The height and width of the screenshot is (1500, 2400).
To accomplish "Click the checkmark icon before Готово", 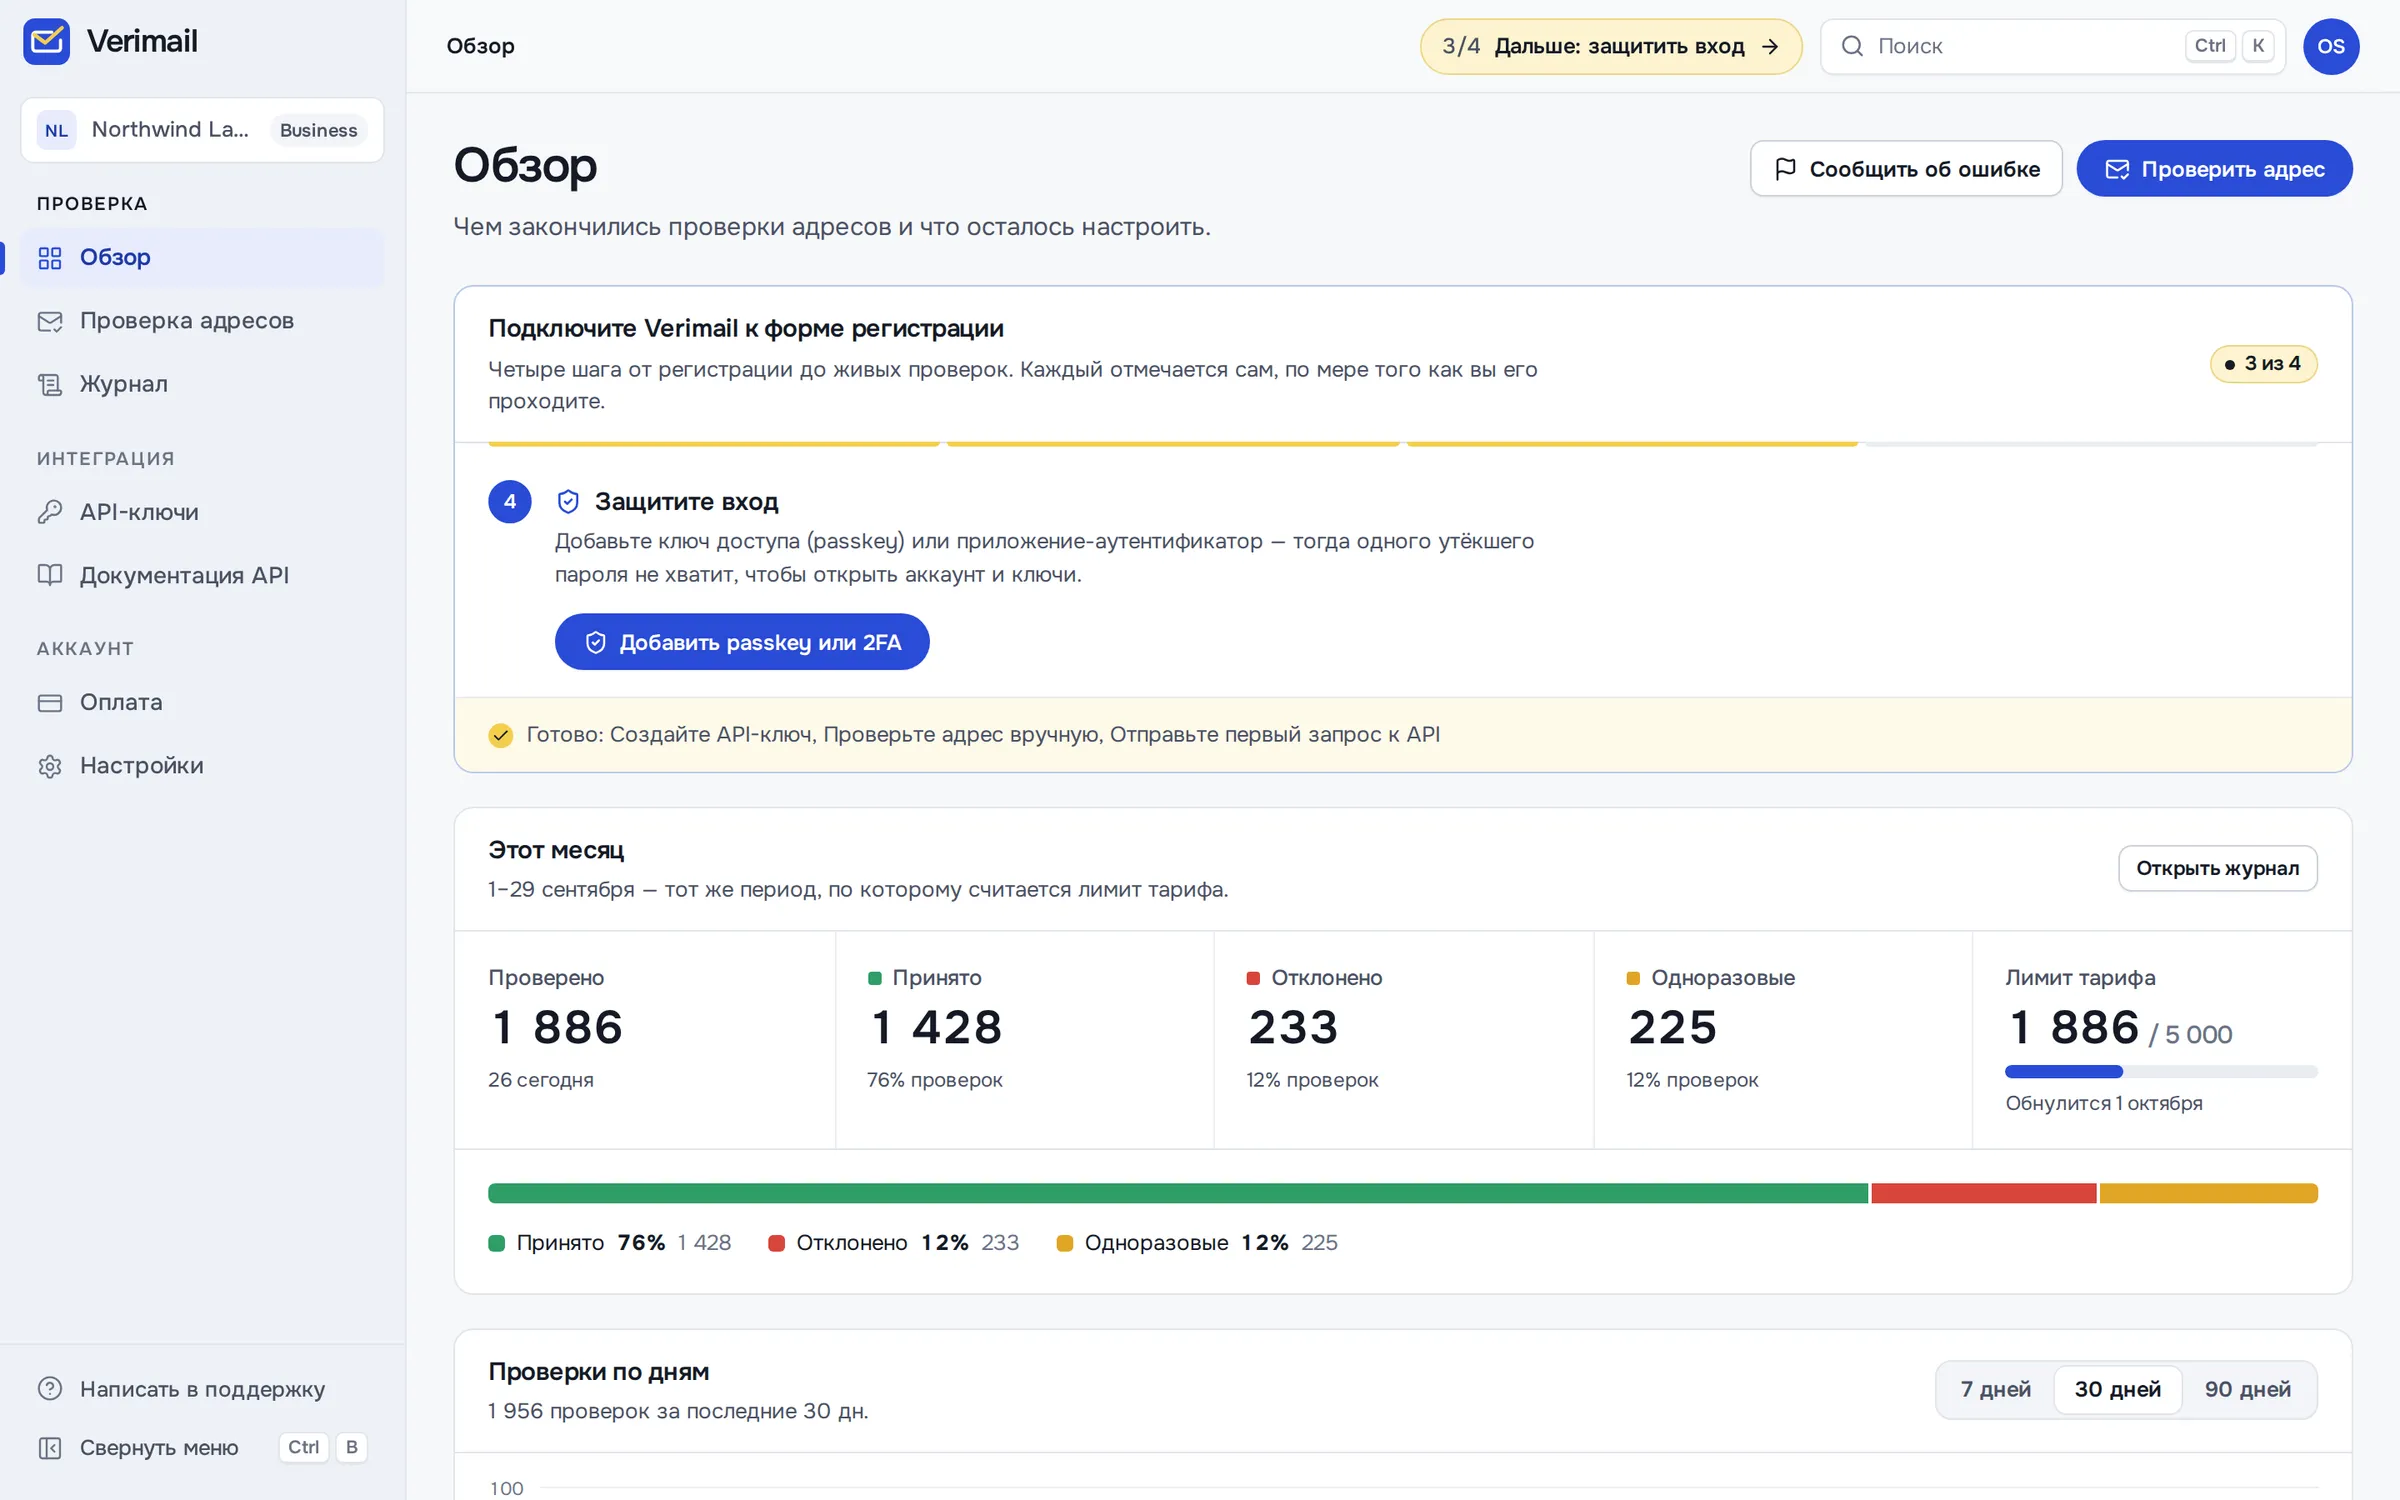I will pos(501,735).
